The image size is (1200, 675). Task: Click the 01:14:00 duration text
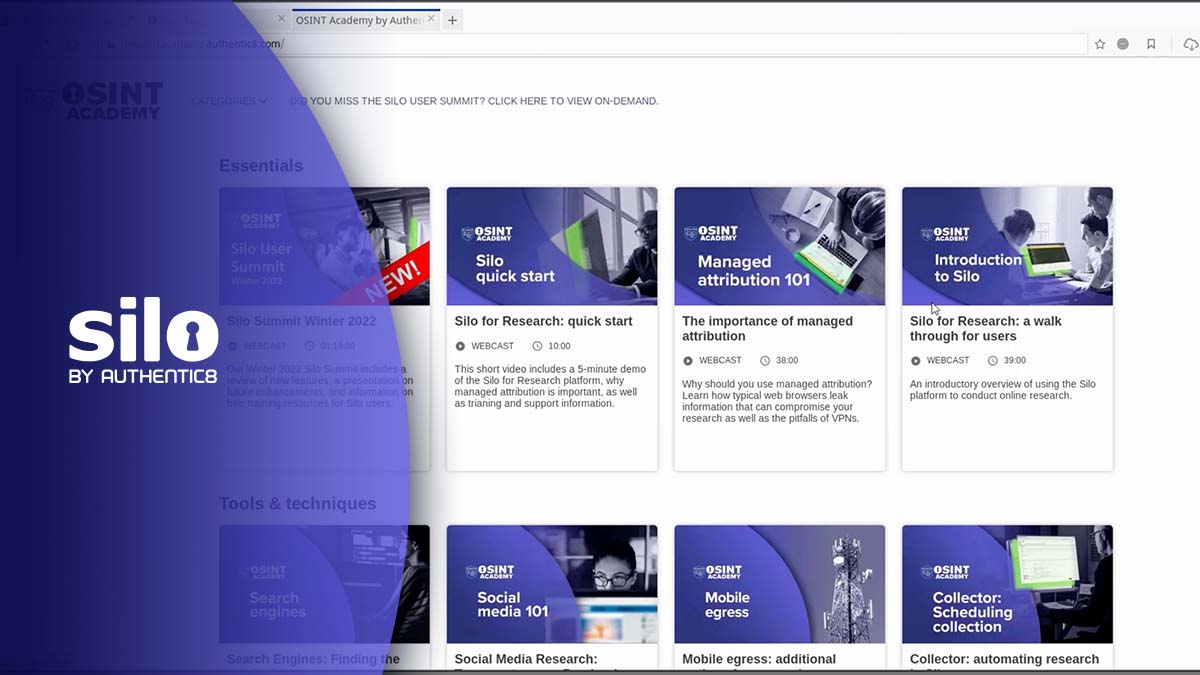(x=338, y=346)
